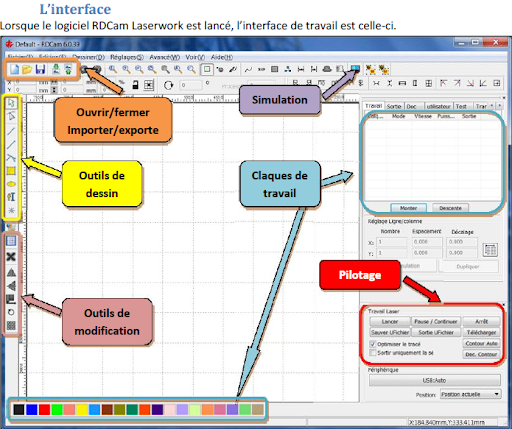Enable the Sortir uniquement la sélection checkbox
The height and width of the screenshot is (429, 512).
pyautogui.click(x=373, y=353)
